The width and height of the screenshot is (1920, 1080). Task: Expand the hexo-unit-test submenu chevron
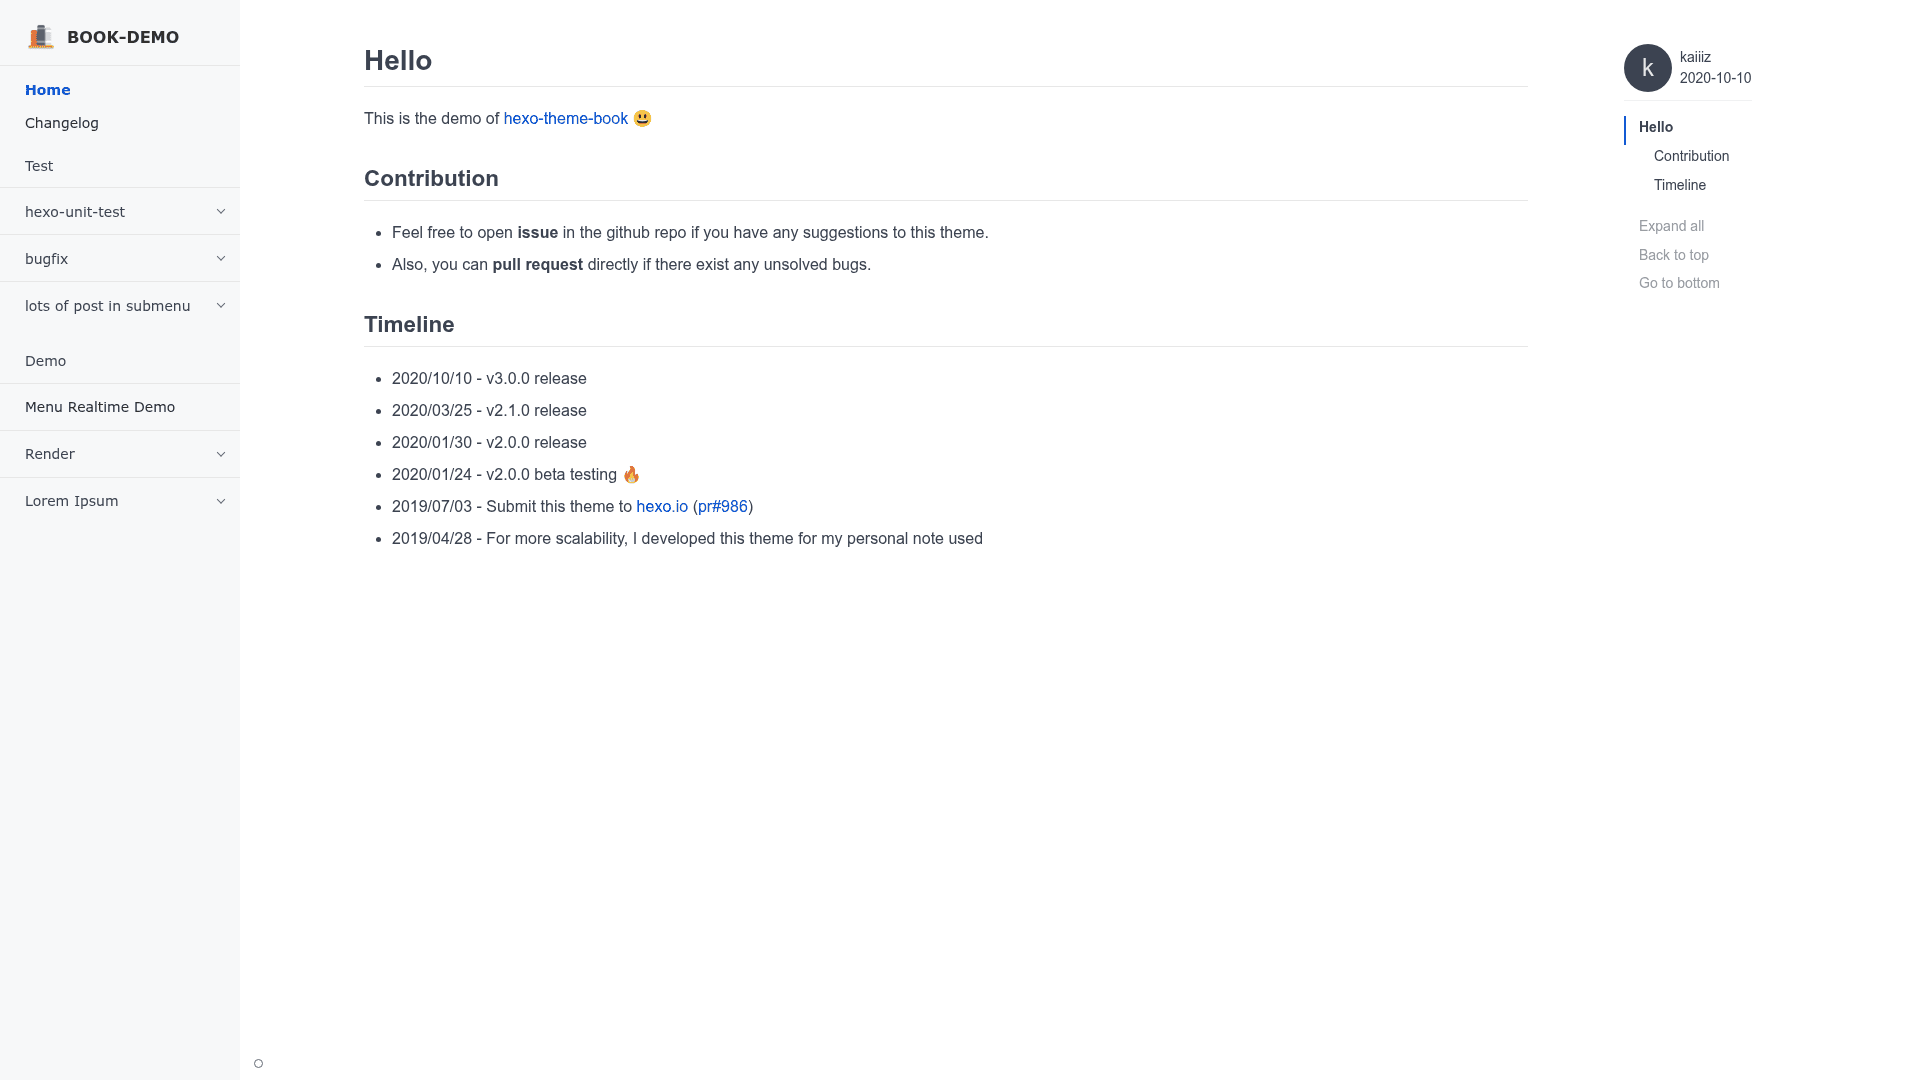tap(221, 212)
